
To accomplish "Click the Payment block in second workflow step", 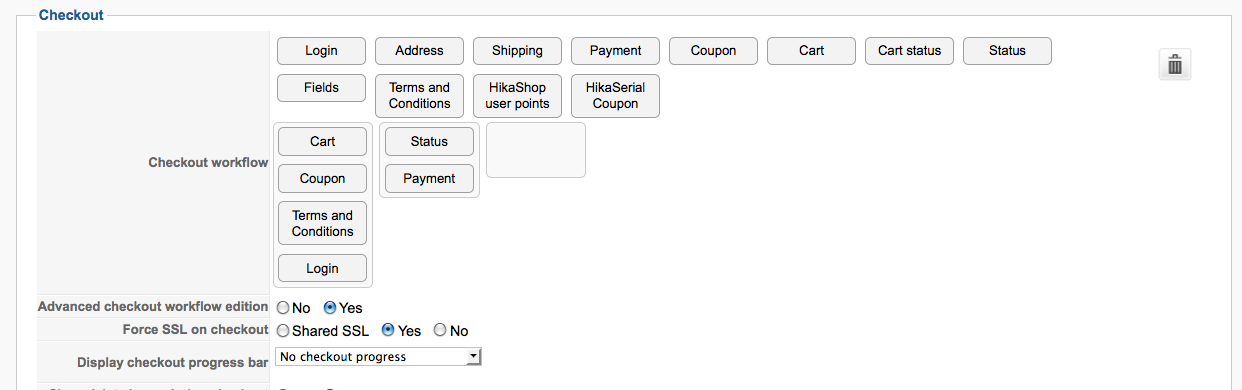I will click(x=429, y=179).
